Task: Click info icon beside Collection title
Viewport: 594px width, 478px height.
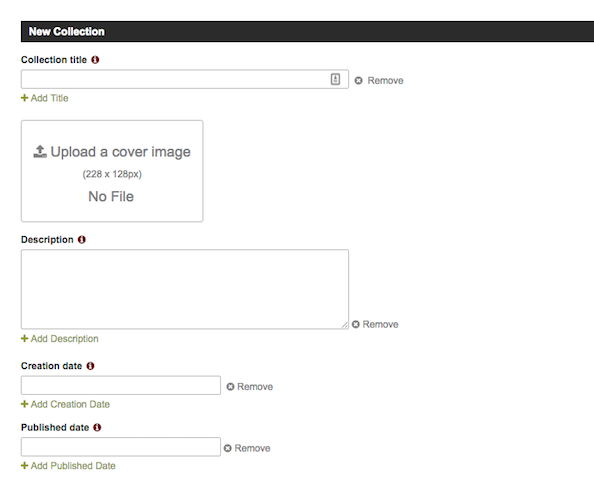Action: pos(95,60)
